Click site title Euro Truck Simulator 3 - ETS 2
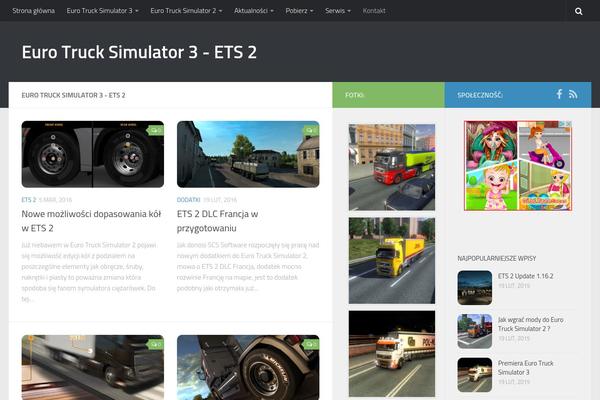The height and width of the screenshot is (400, 600). 139,52
